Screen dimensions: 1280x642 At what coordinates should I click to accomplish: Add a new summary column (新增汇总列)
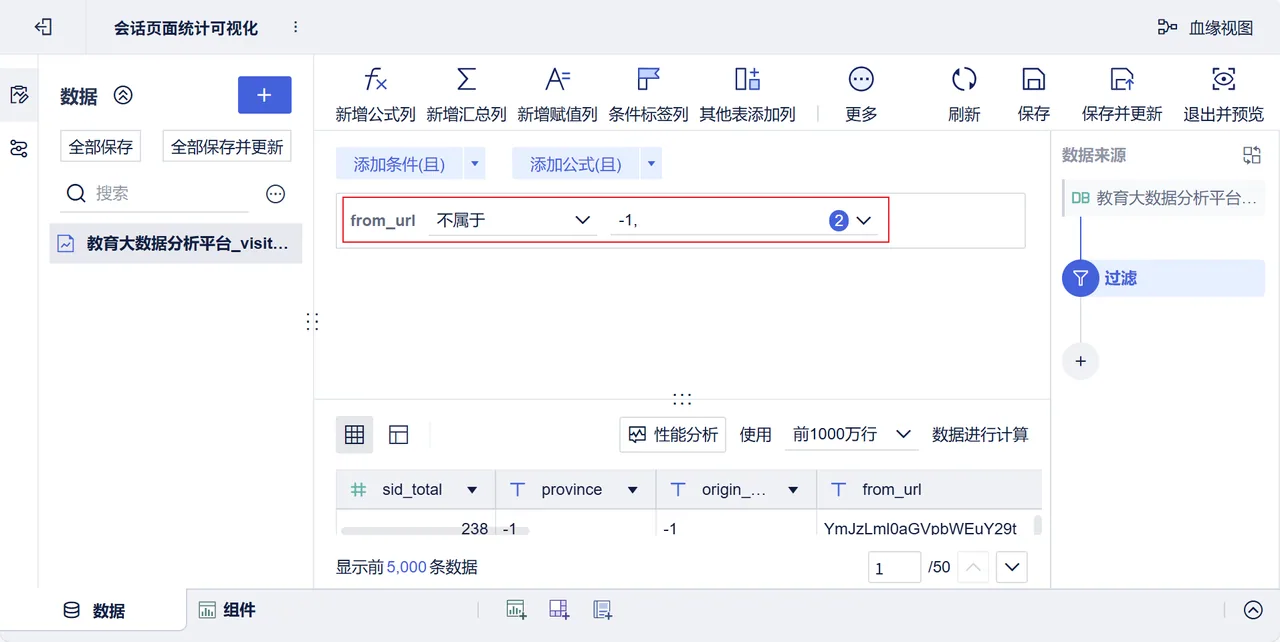click(466, 95)
